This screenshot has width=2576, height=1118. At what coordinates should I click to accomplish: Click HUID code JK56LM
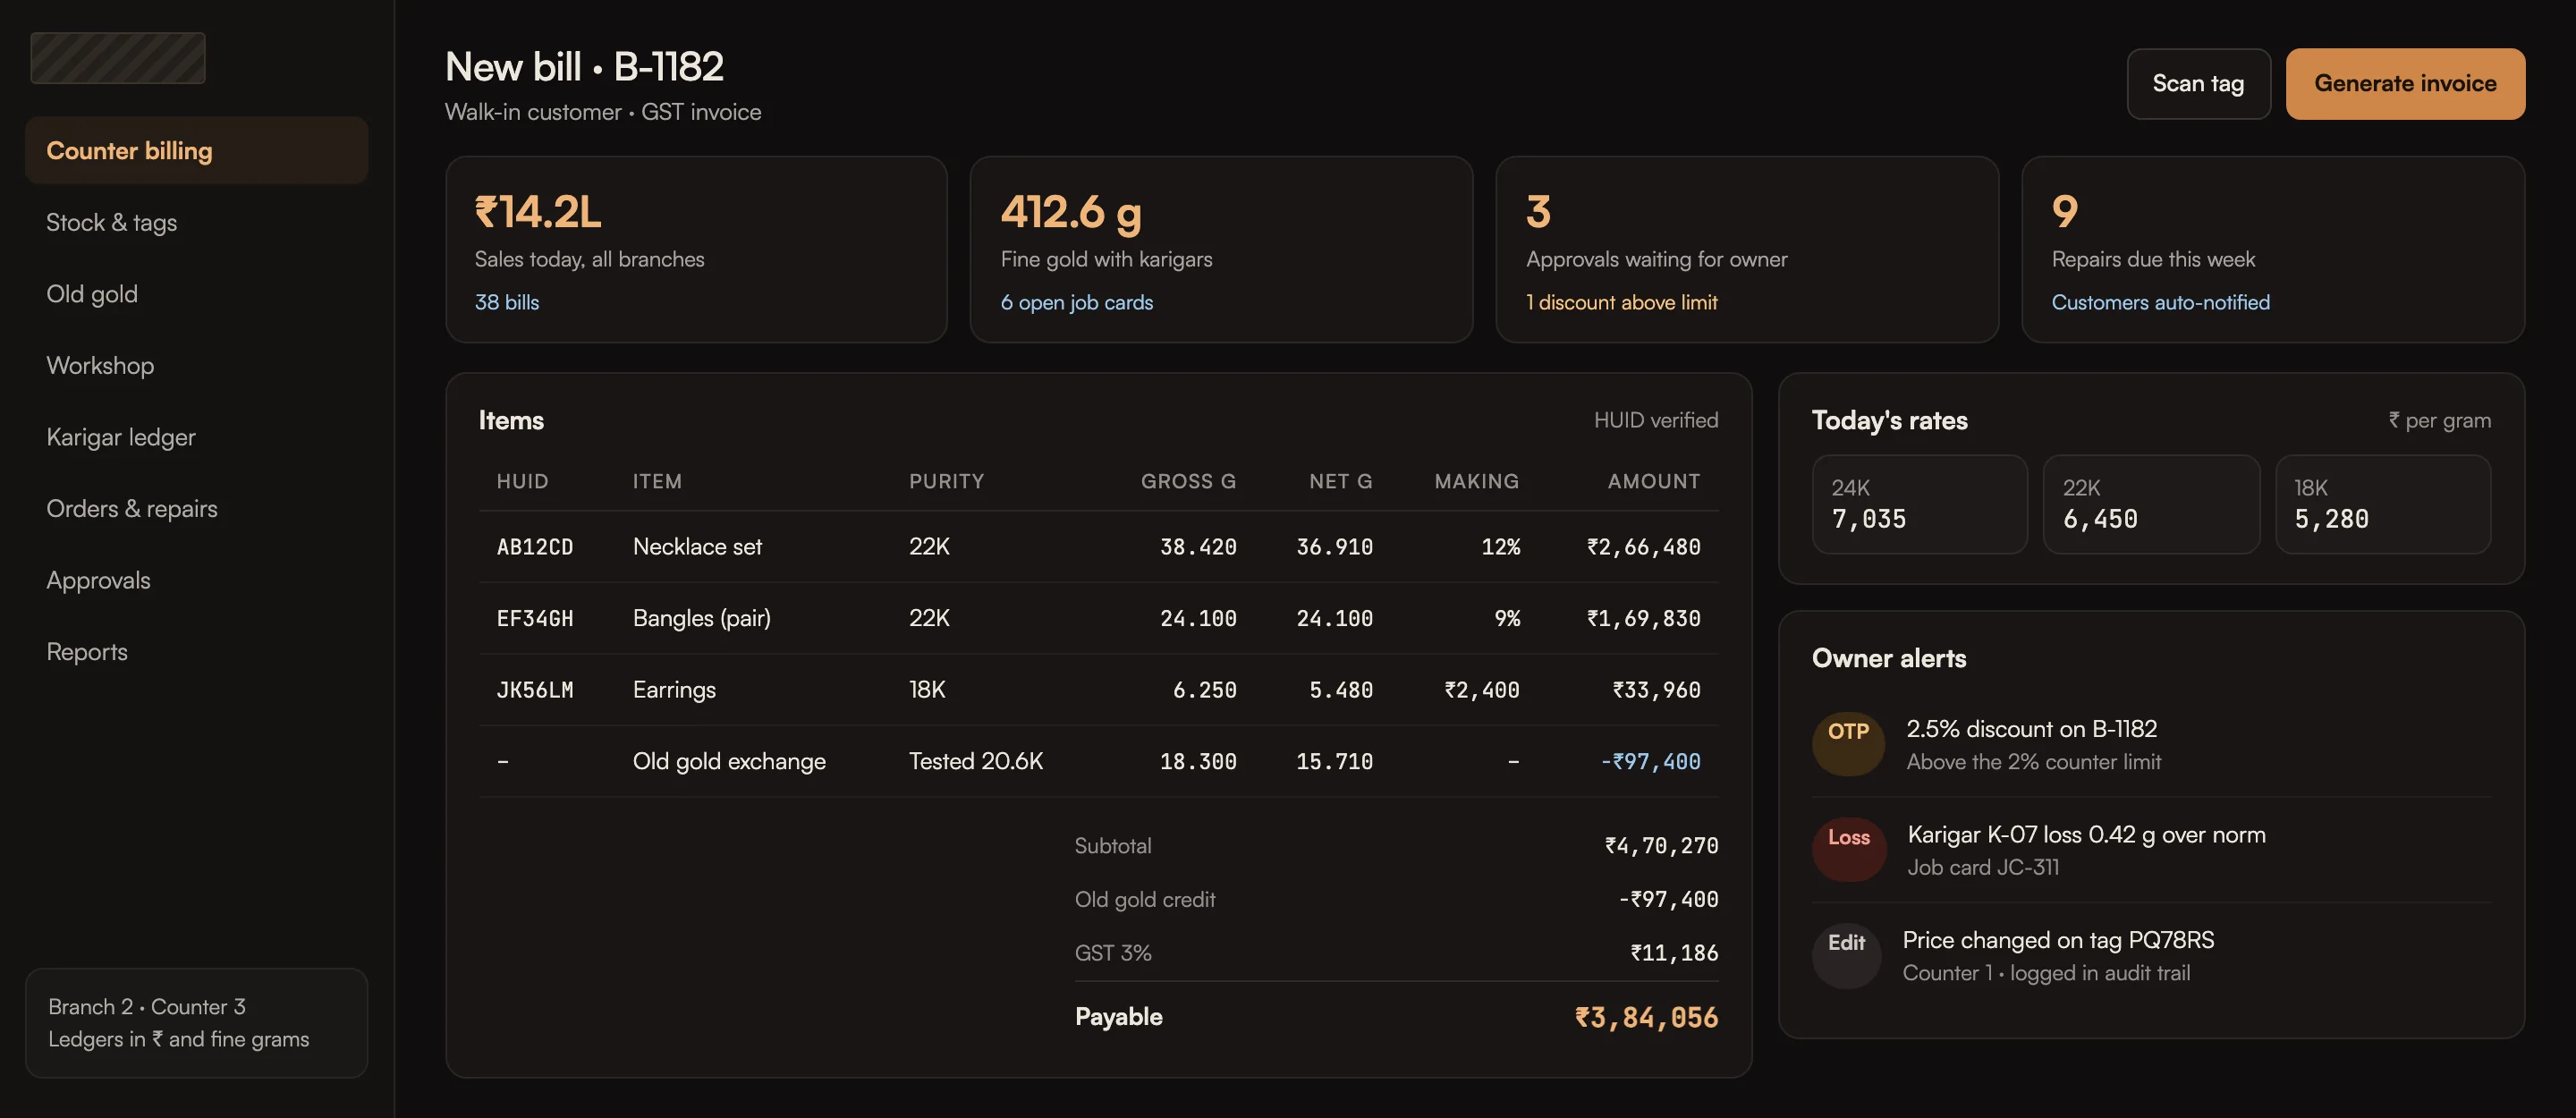535,690
